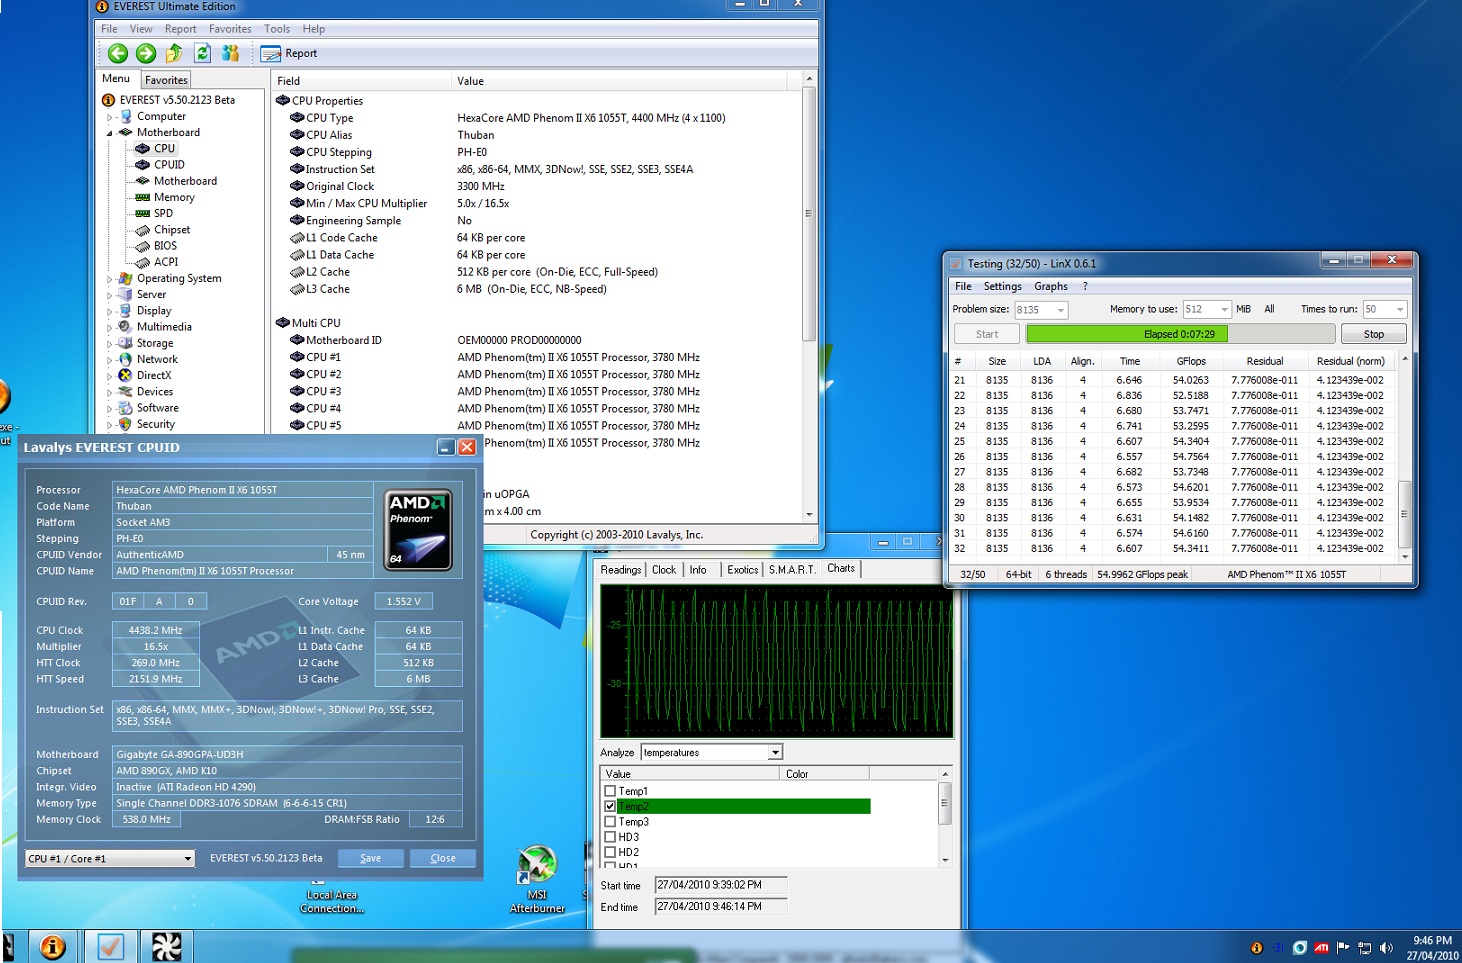Open the EVEREST Tools menu
The width and height of the screenshot is (1462, 963).
click(277, 29)
